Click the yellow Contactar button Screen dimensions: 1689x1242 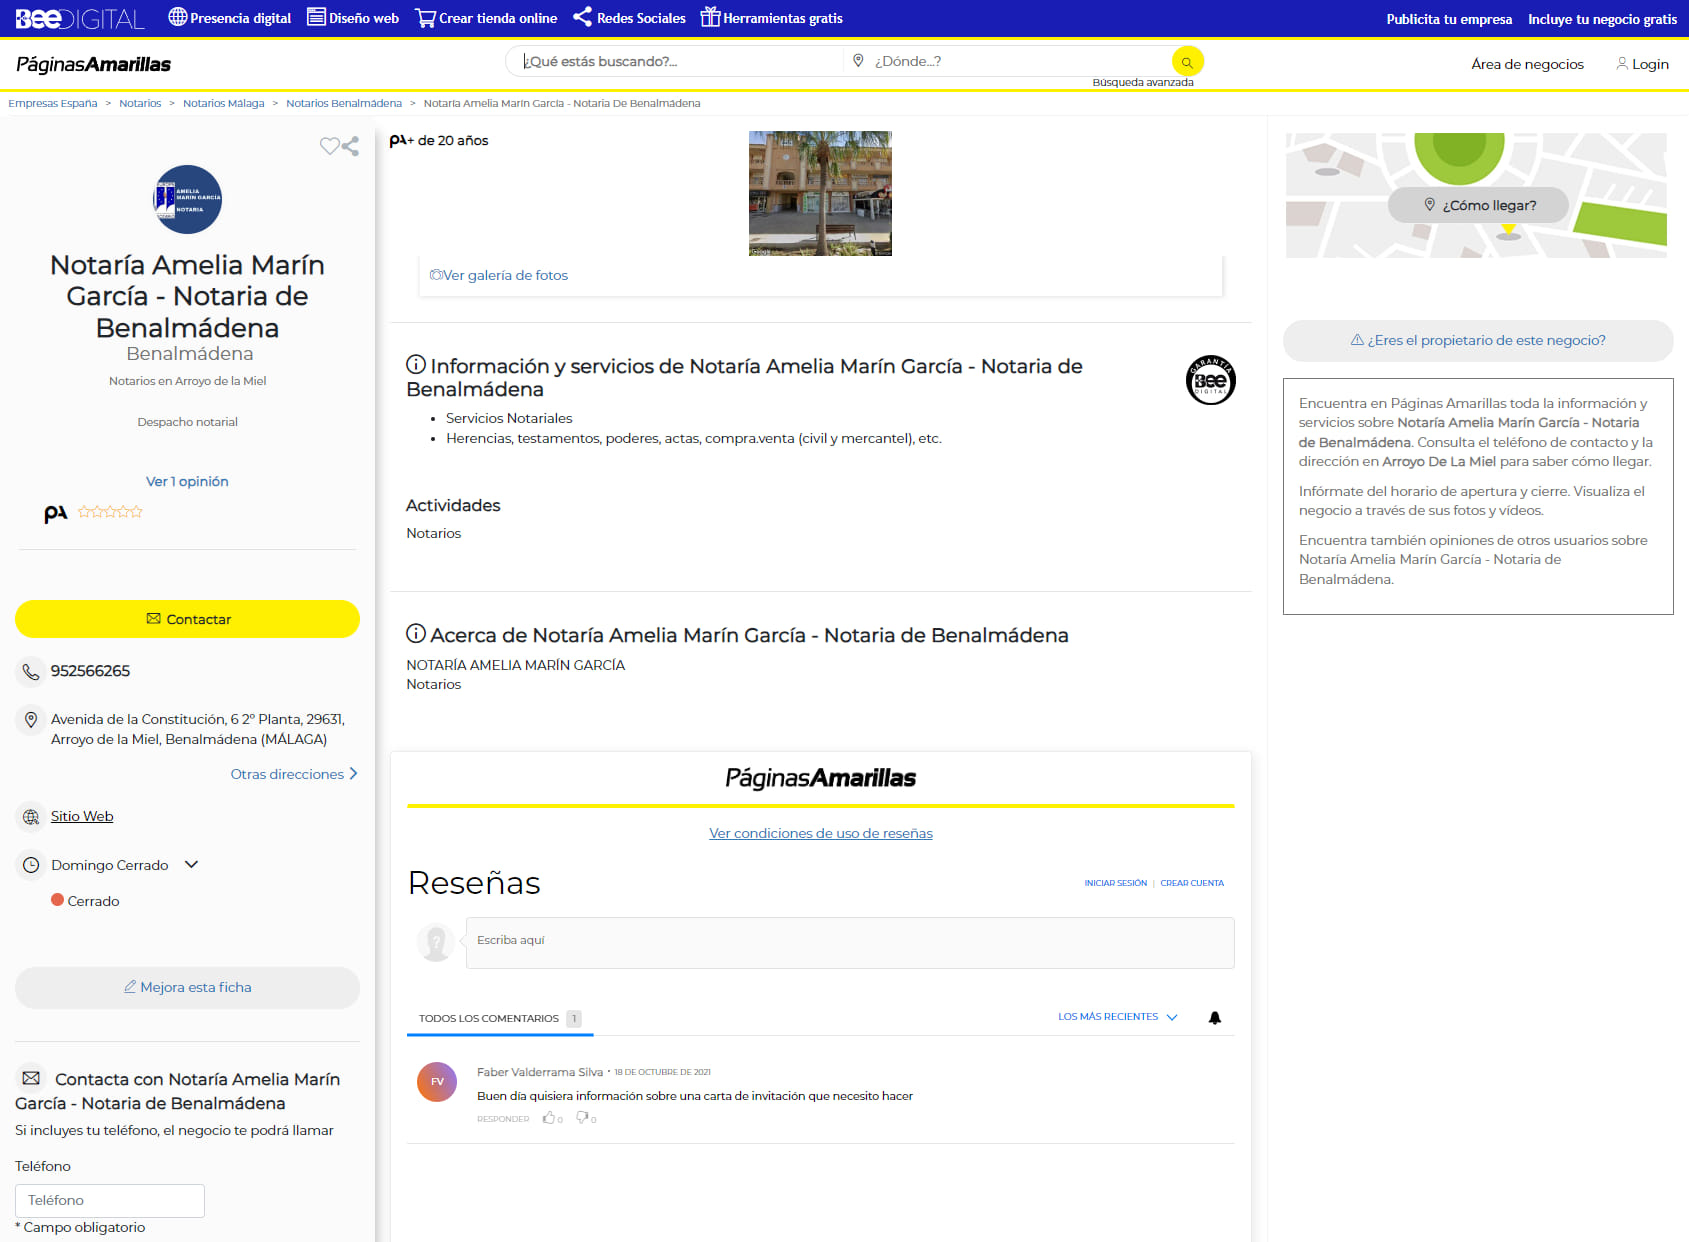click(x=187, y=619)
